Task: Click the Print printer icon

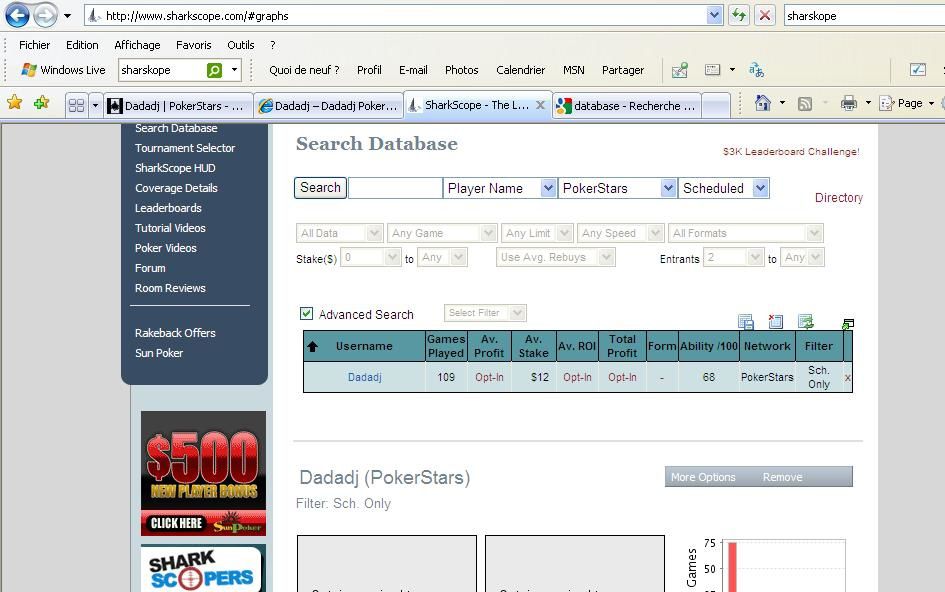Action: click(849, 103)
